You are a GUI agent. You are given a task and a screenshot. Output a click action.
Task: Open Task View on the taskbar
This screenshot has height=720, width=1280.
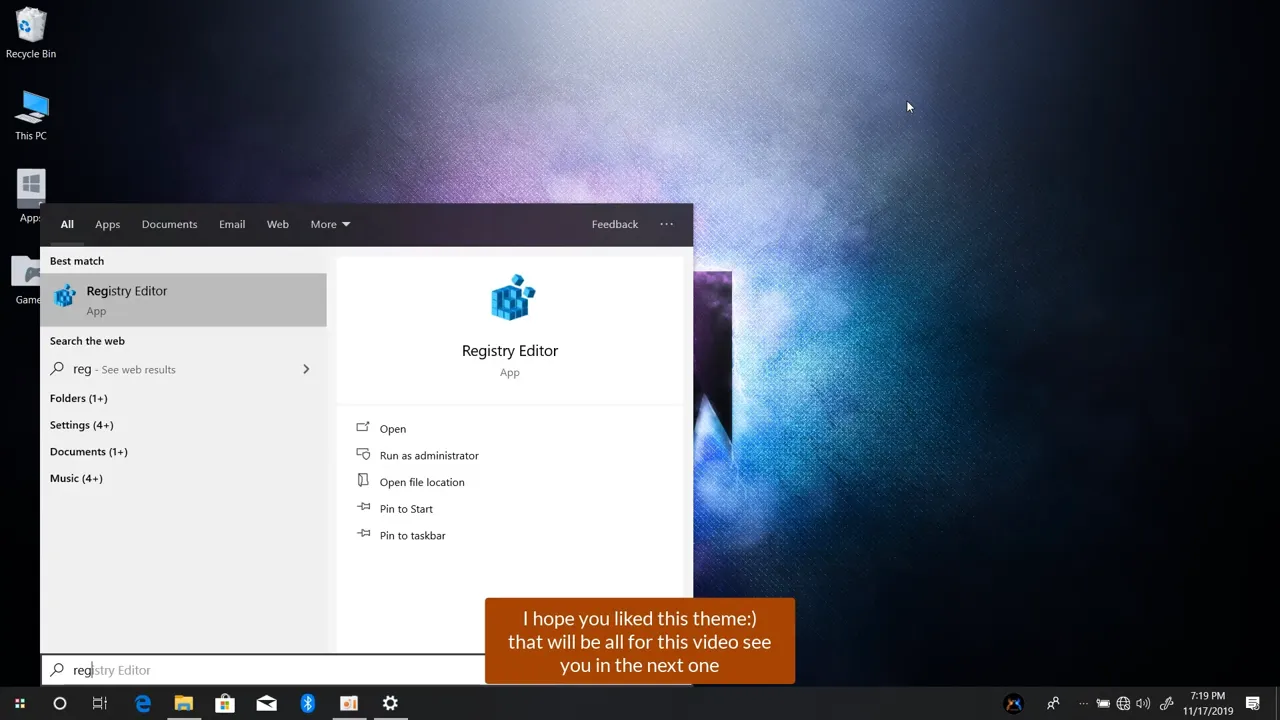tap(100, 704)
